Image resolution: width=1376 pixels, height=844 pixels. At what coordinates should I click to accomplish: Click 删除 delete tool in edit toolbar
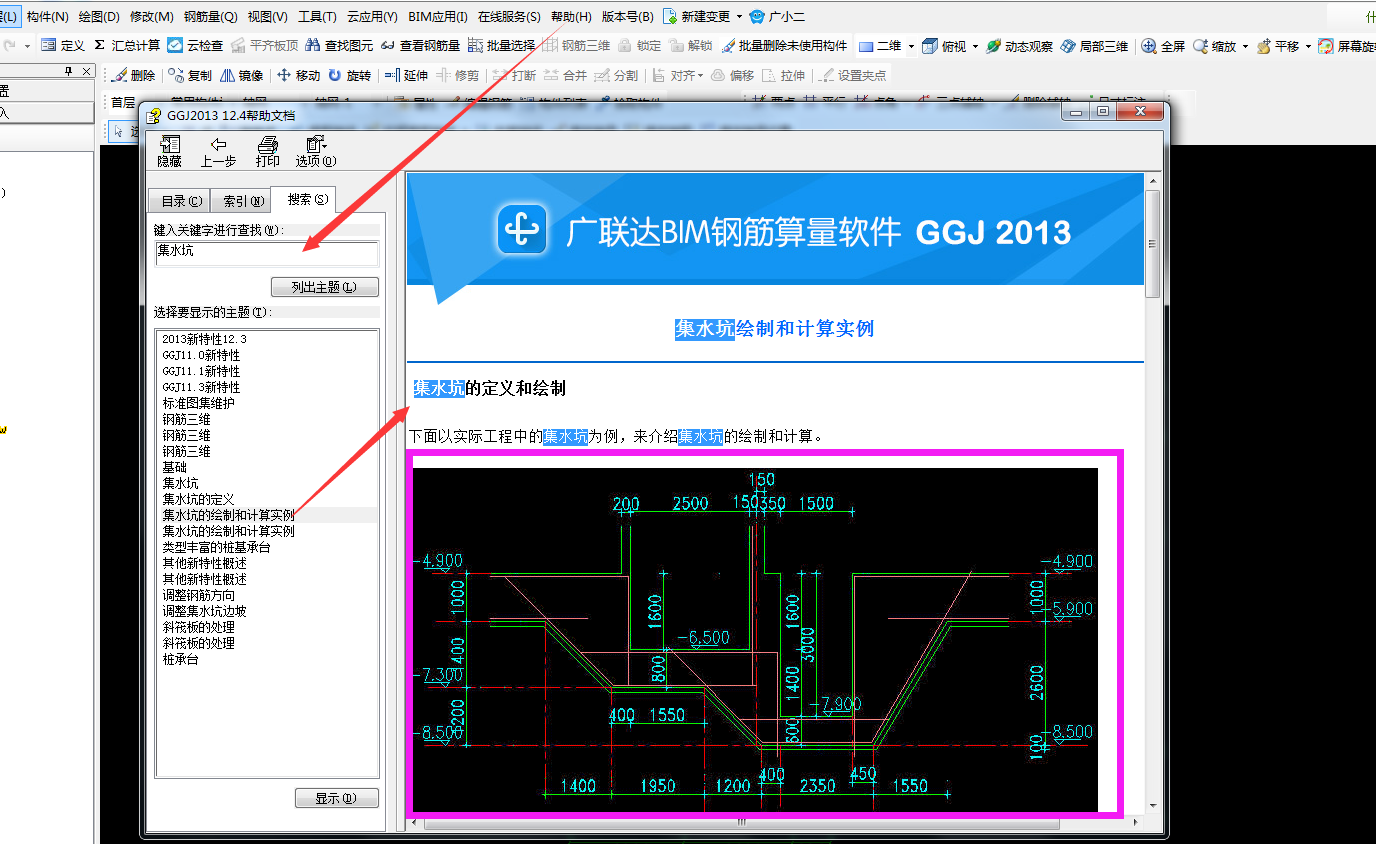click(133, 75)
